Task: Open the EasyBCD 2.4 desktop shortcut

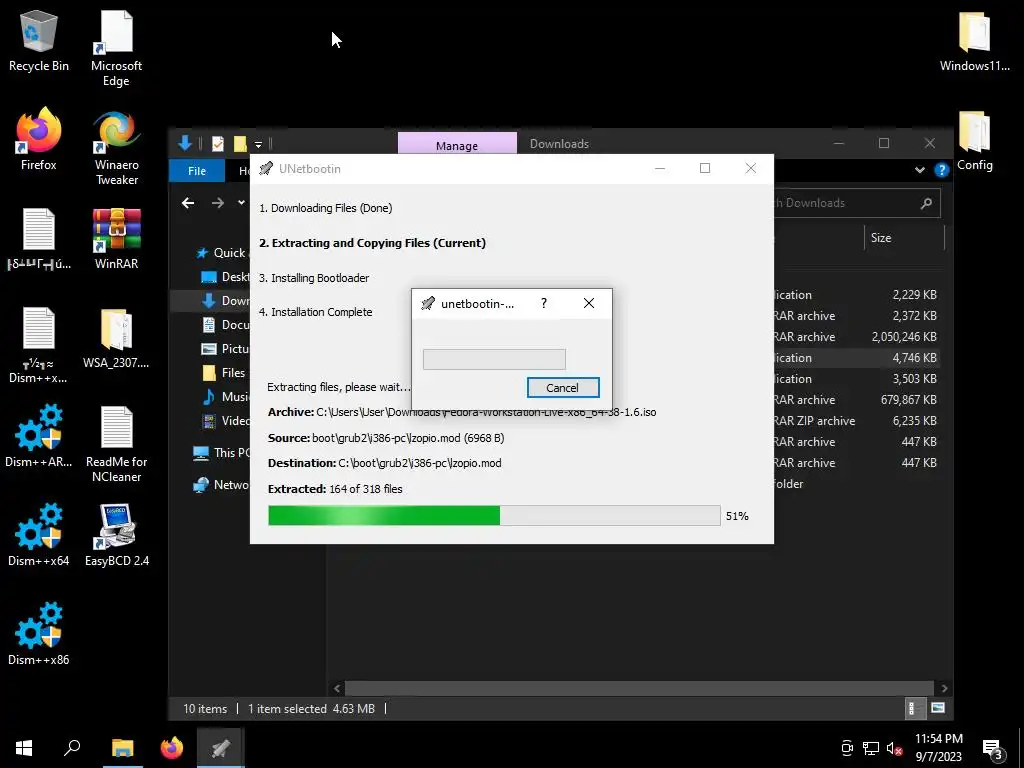Action: [116, 536]
